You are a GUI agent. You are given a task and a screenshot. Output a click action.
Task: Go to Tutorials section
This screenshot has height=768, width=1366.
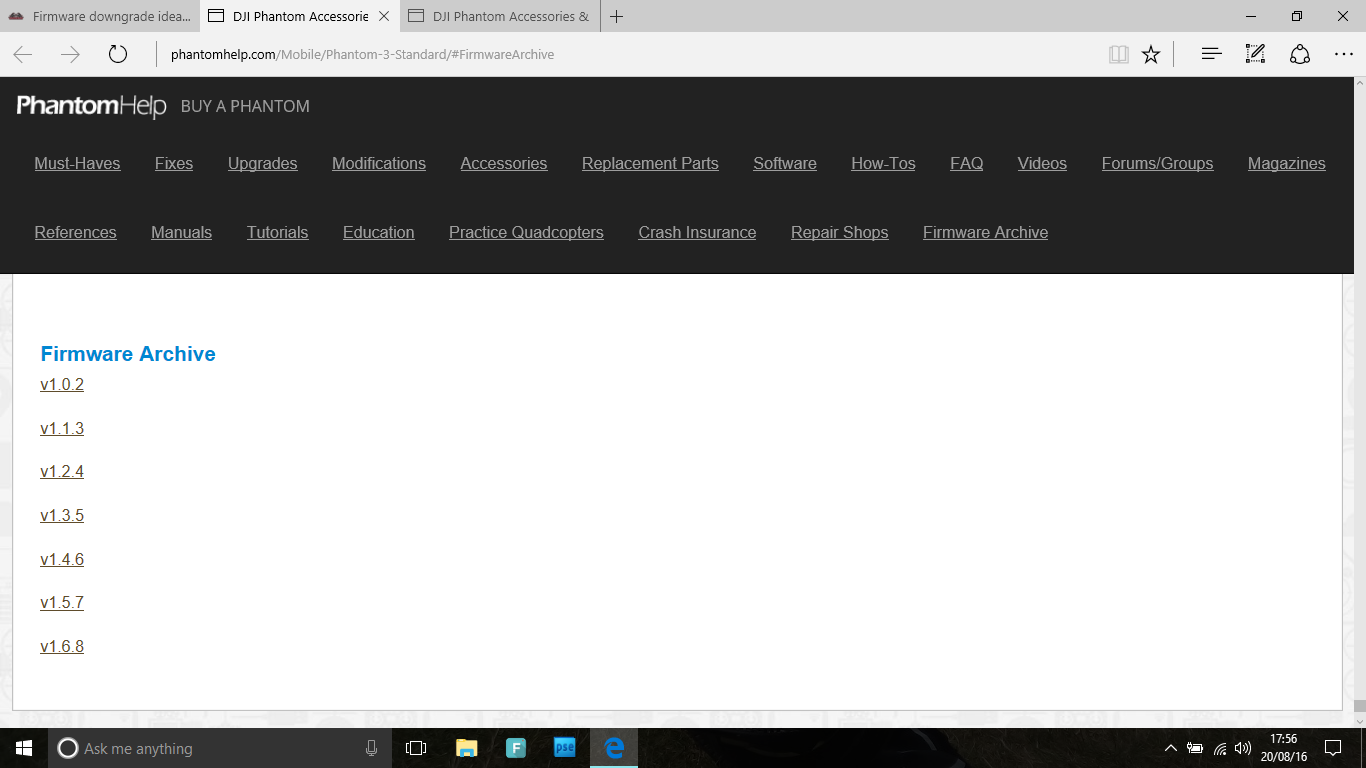click(277, 233)
